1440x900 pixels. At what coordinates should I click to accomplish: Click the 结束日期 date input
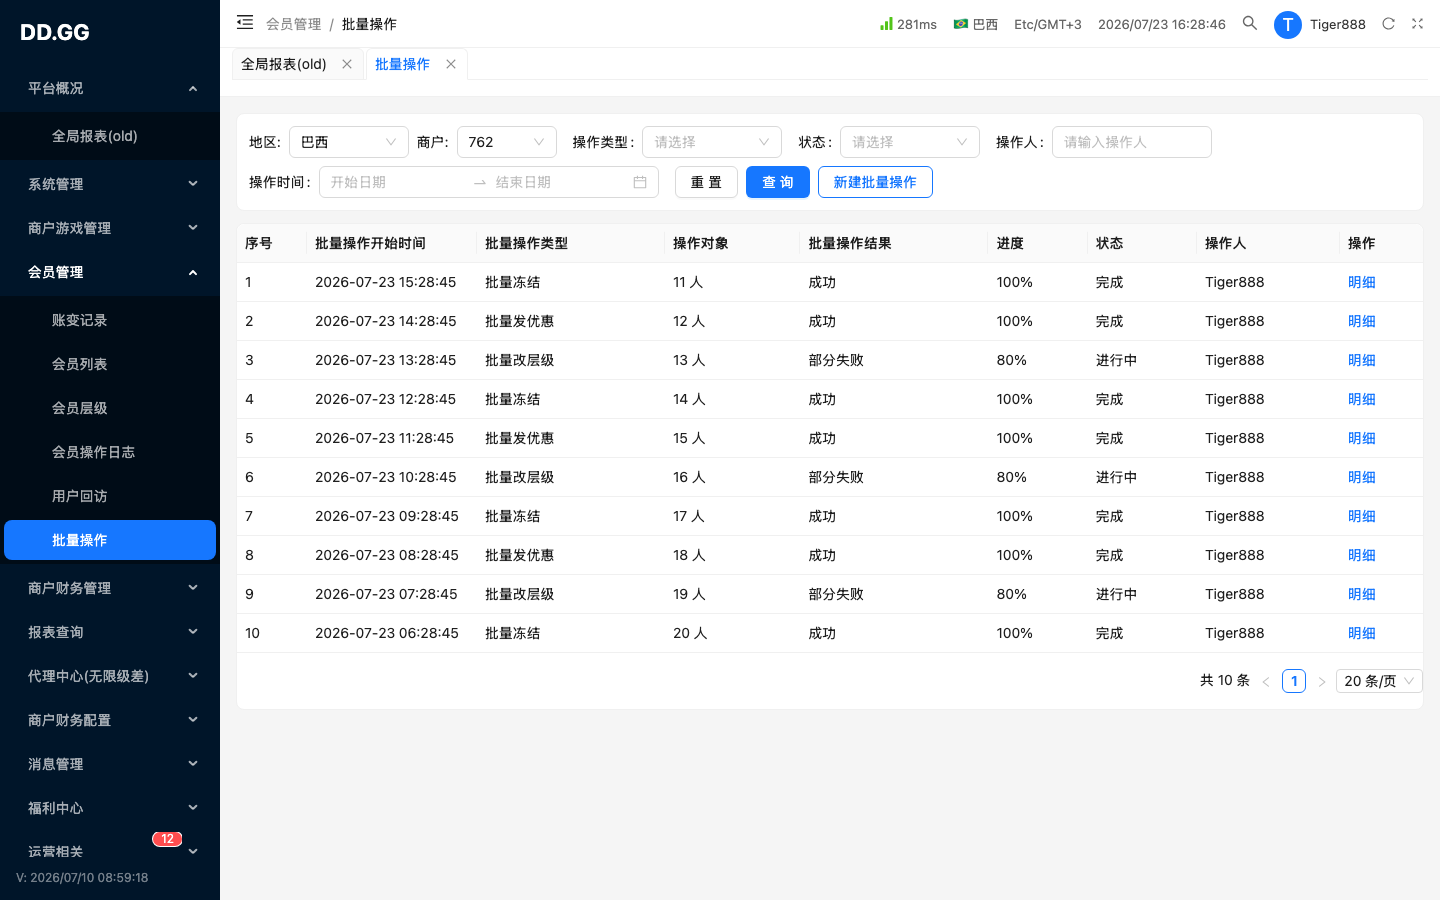tap(558, 182)
